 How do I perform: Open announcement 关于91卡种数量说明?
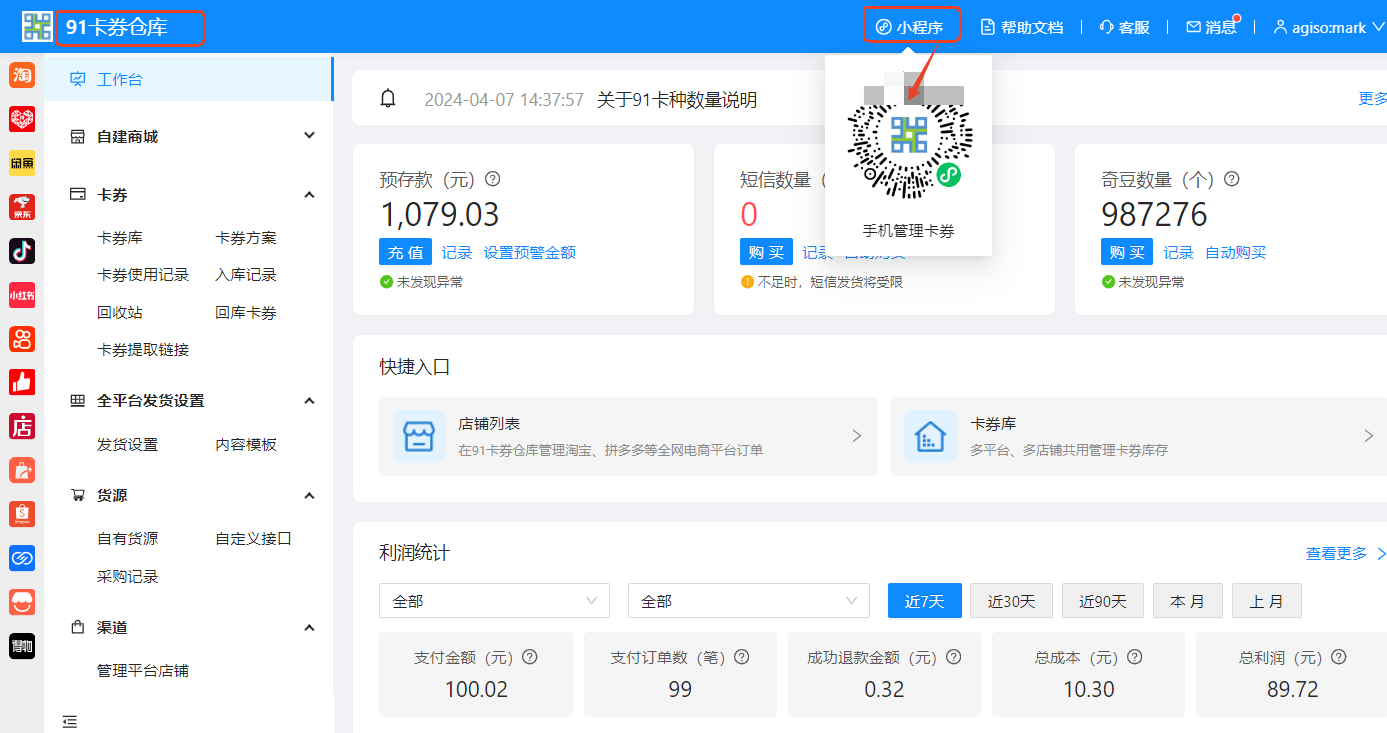point(677,99)
